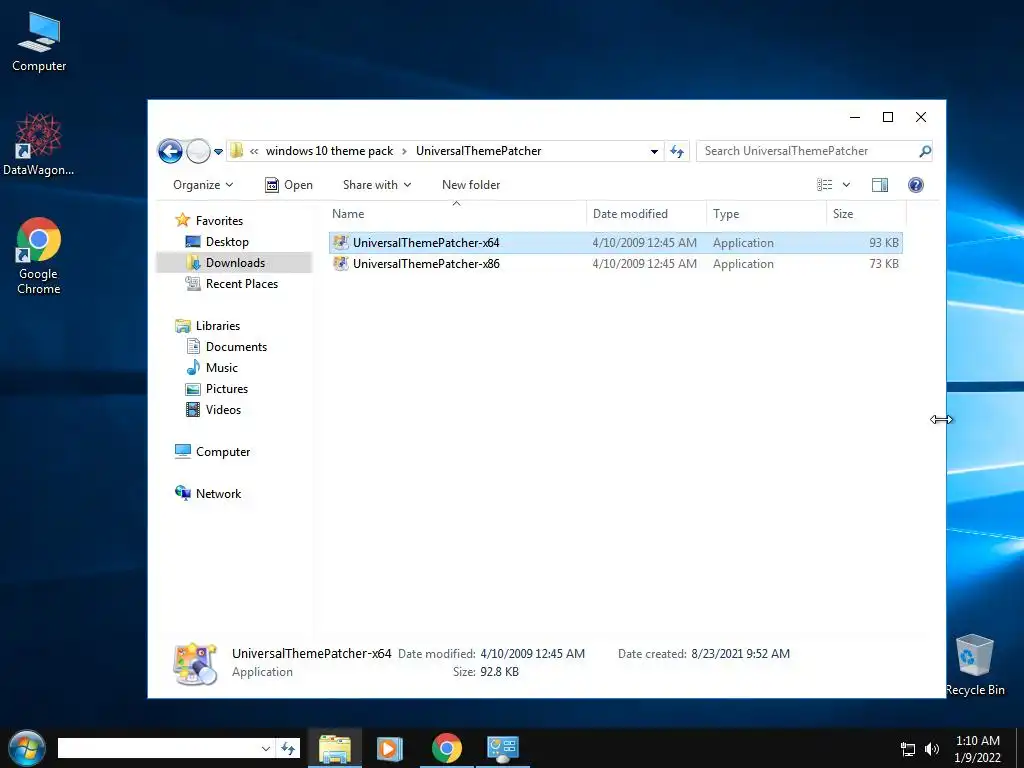1024x768 pixels.
Task: Sort by the Date modified column
Action: [646, 214]
